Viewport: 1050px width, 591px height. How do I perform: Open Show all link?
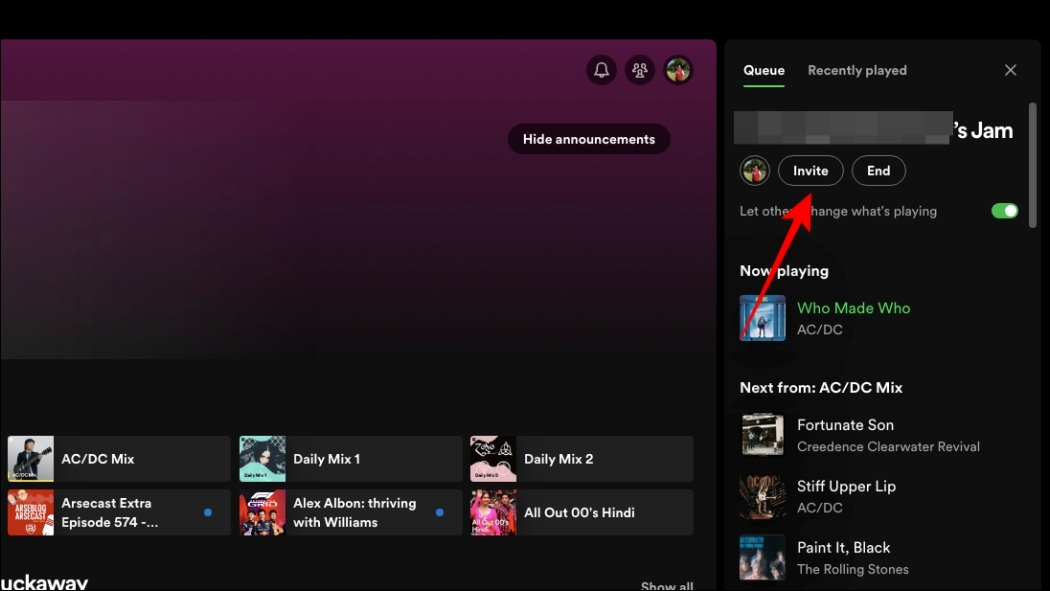tap(667, 585)
